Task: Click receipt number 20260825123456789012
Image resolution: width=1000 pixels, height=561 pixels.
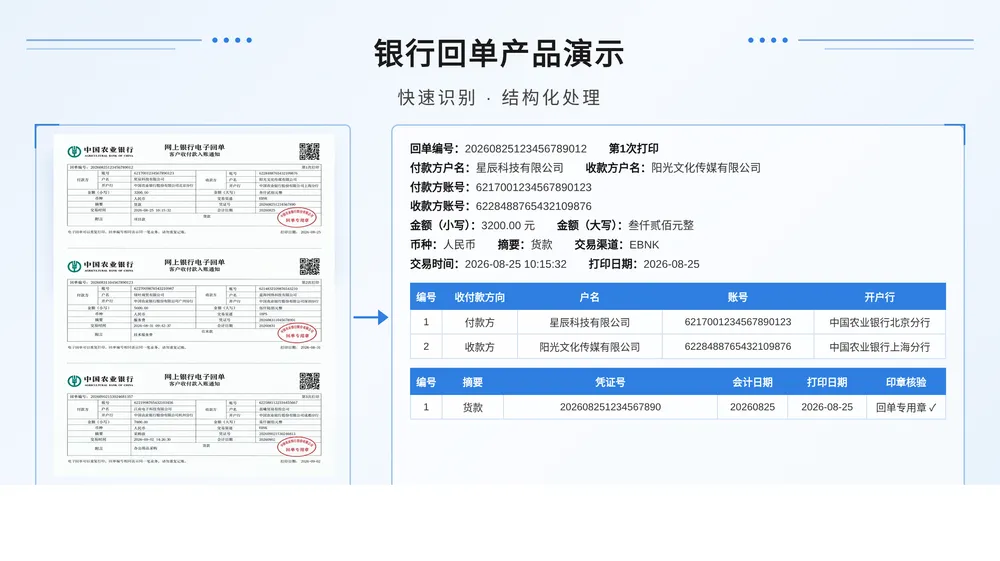Action: pyautogui.click(x=526, y=149)
